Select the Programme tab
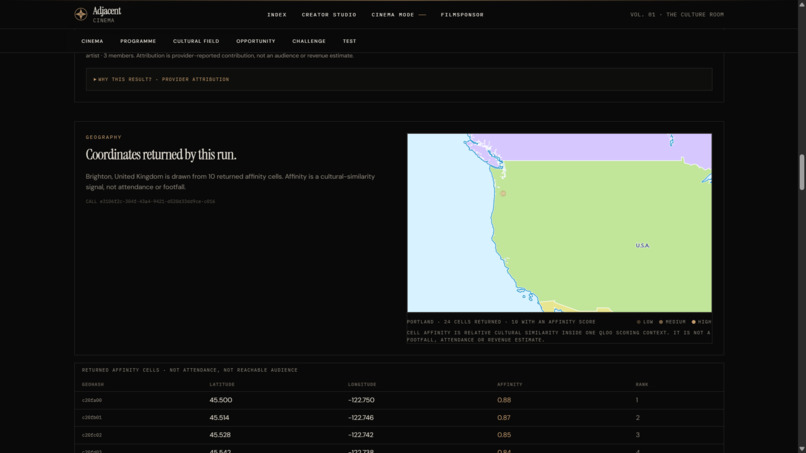The width and height of the screenshot is (806, 453). click(138, 41)
